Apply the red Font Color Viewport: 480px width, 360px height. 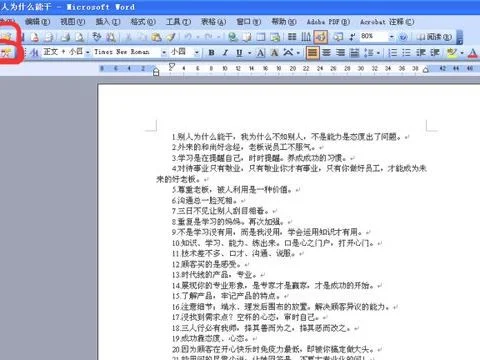(x=473, y=52)
